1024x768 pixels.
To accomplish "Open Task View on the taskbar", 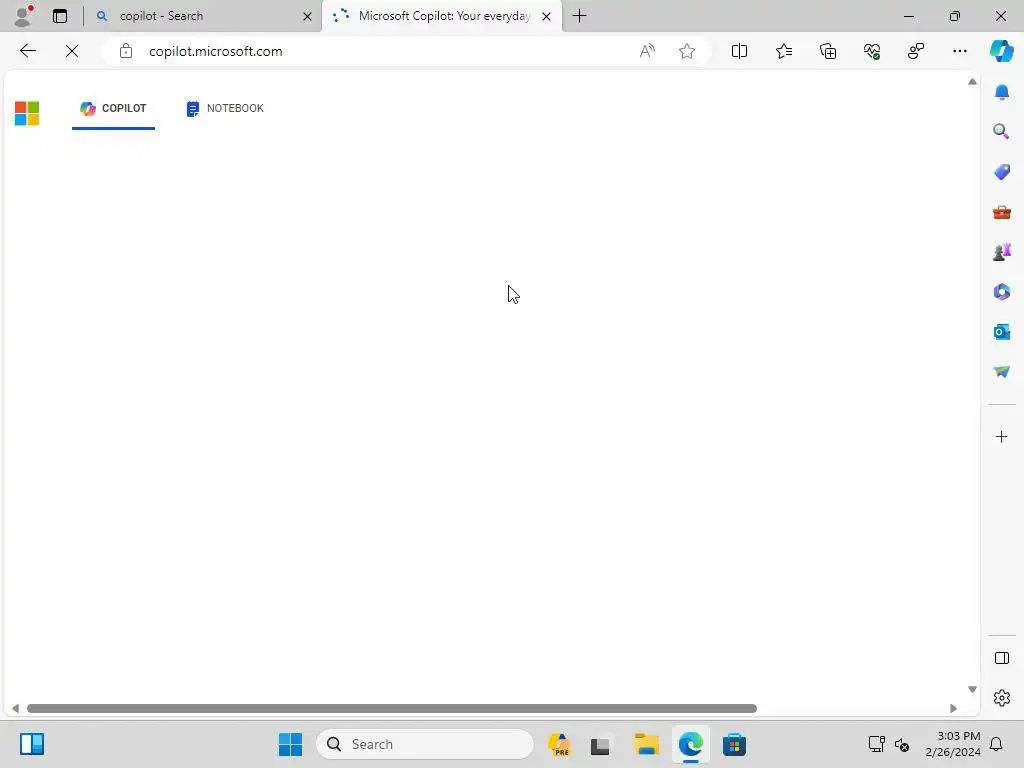I will (600, 744).
